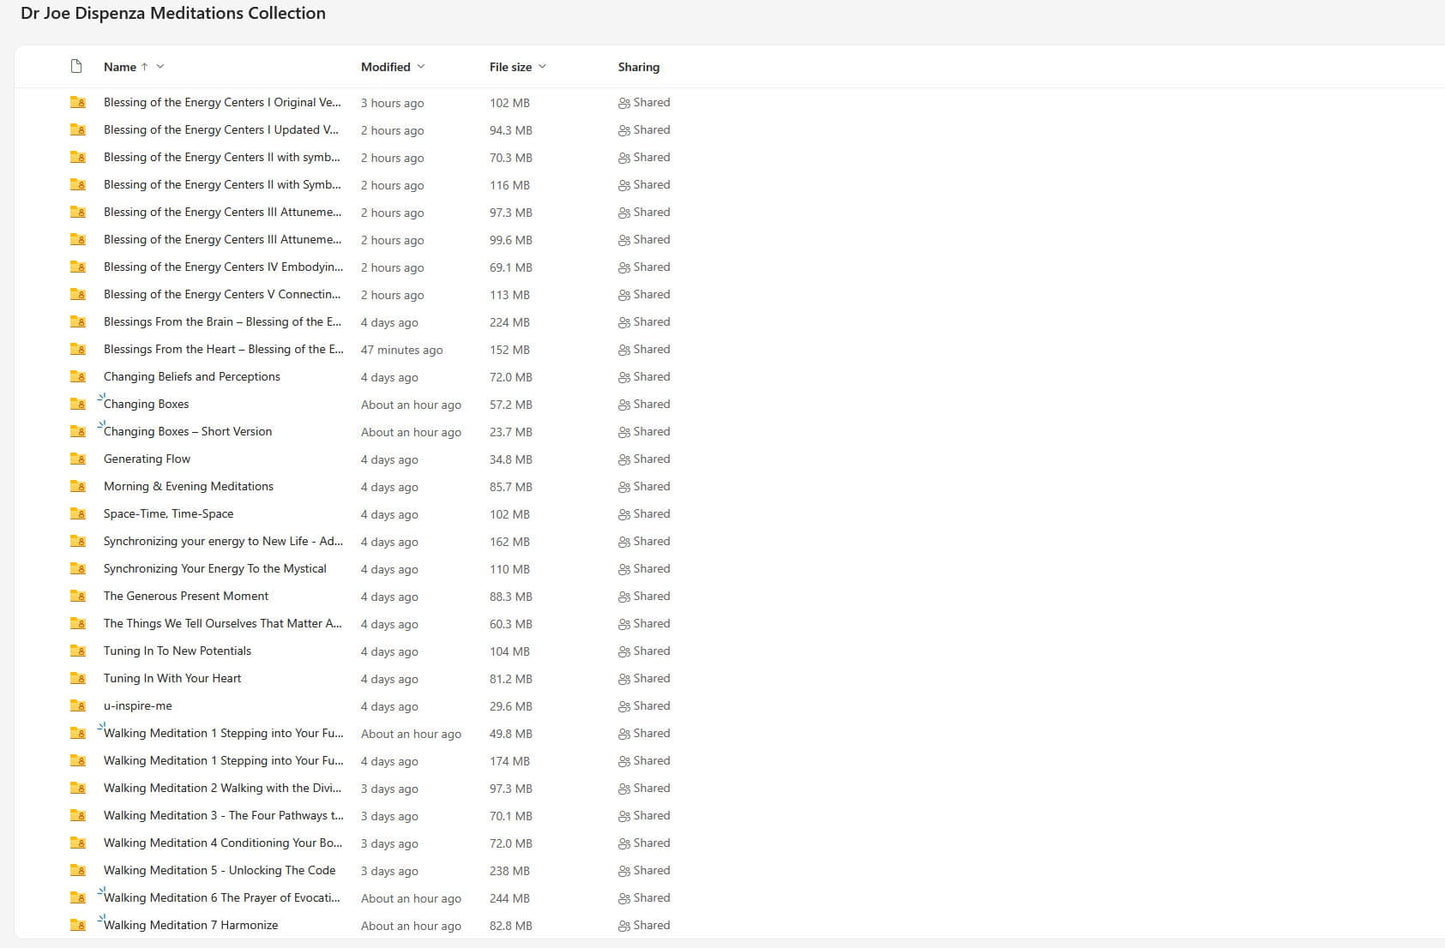This screenshot has height=948, width=1445.
Task: Click sharing icon for Changing Beliefs and Perceptions
Action: click(624, 377)
